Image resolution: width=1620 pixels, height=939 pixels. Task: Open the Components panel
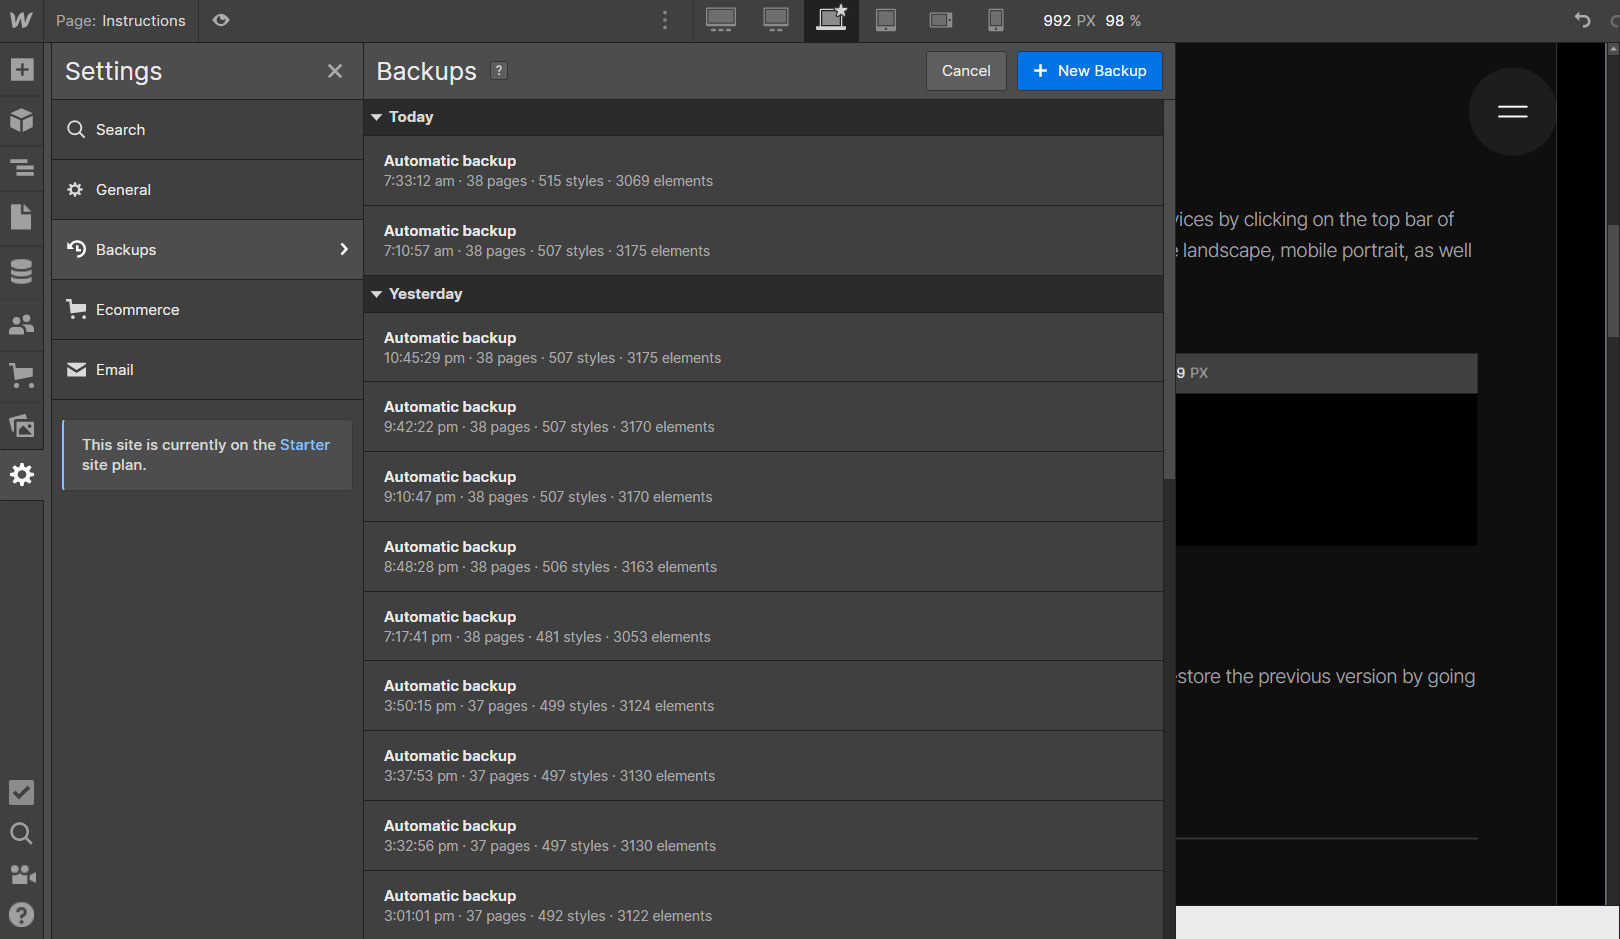[x=22, y=120]
